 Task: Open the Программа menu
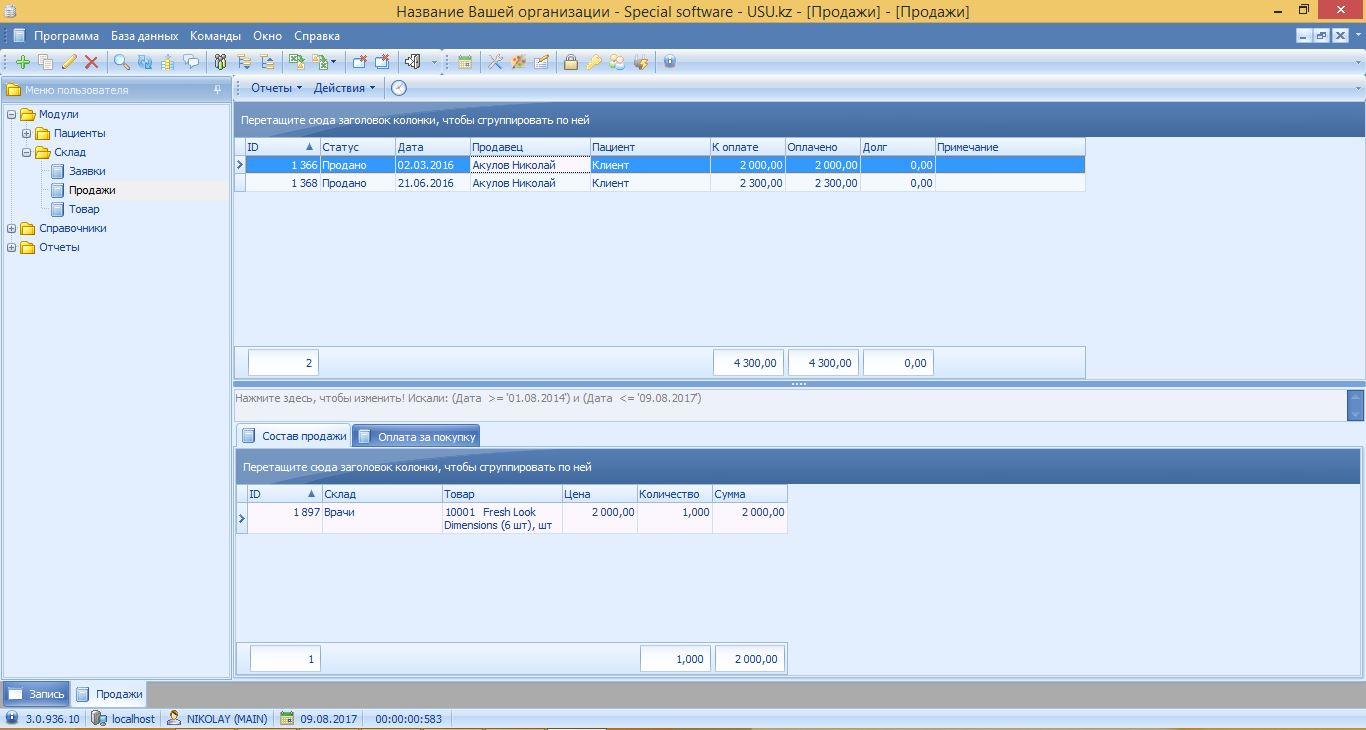coord(67,36)
